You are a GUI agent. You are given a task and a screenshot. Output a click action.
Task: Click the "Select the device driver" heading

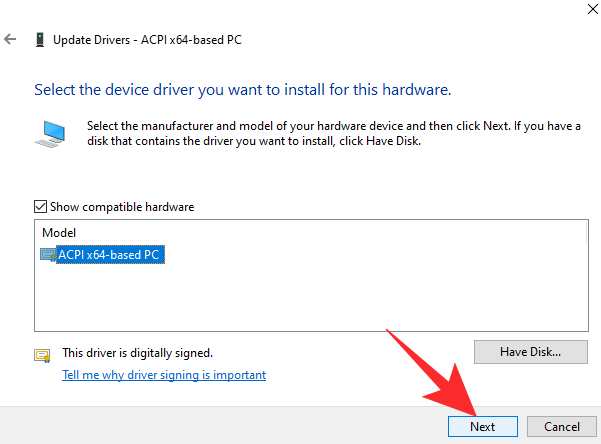click(x=243, y=90)
